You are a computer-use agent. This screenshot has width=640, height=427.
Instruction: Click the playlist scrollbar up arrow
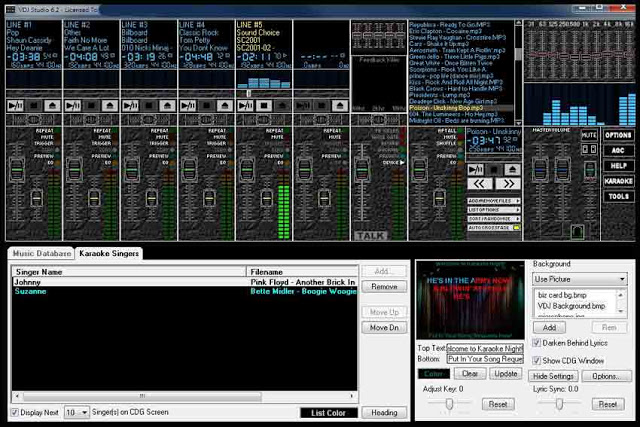pyautogui.click(x=518, y=23)
